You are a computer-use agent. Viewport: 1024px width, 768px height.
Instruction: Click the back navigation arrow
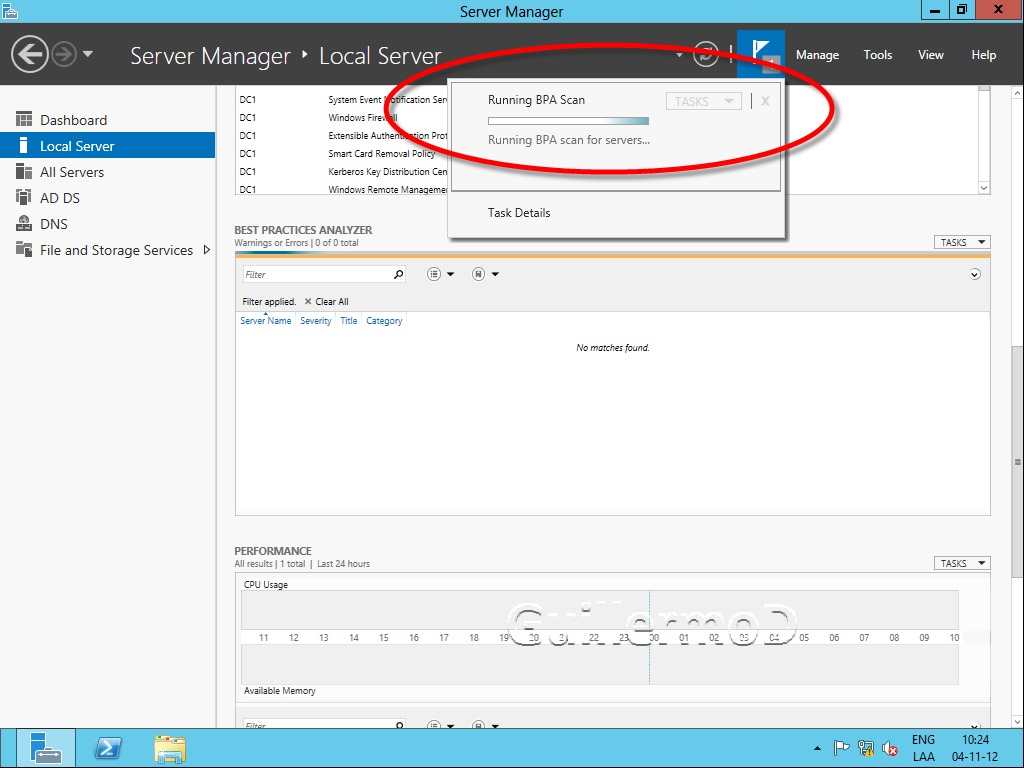(30, 54)
